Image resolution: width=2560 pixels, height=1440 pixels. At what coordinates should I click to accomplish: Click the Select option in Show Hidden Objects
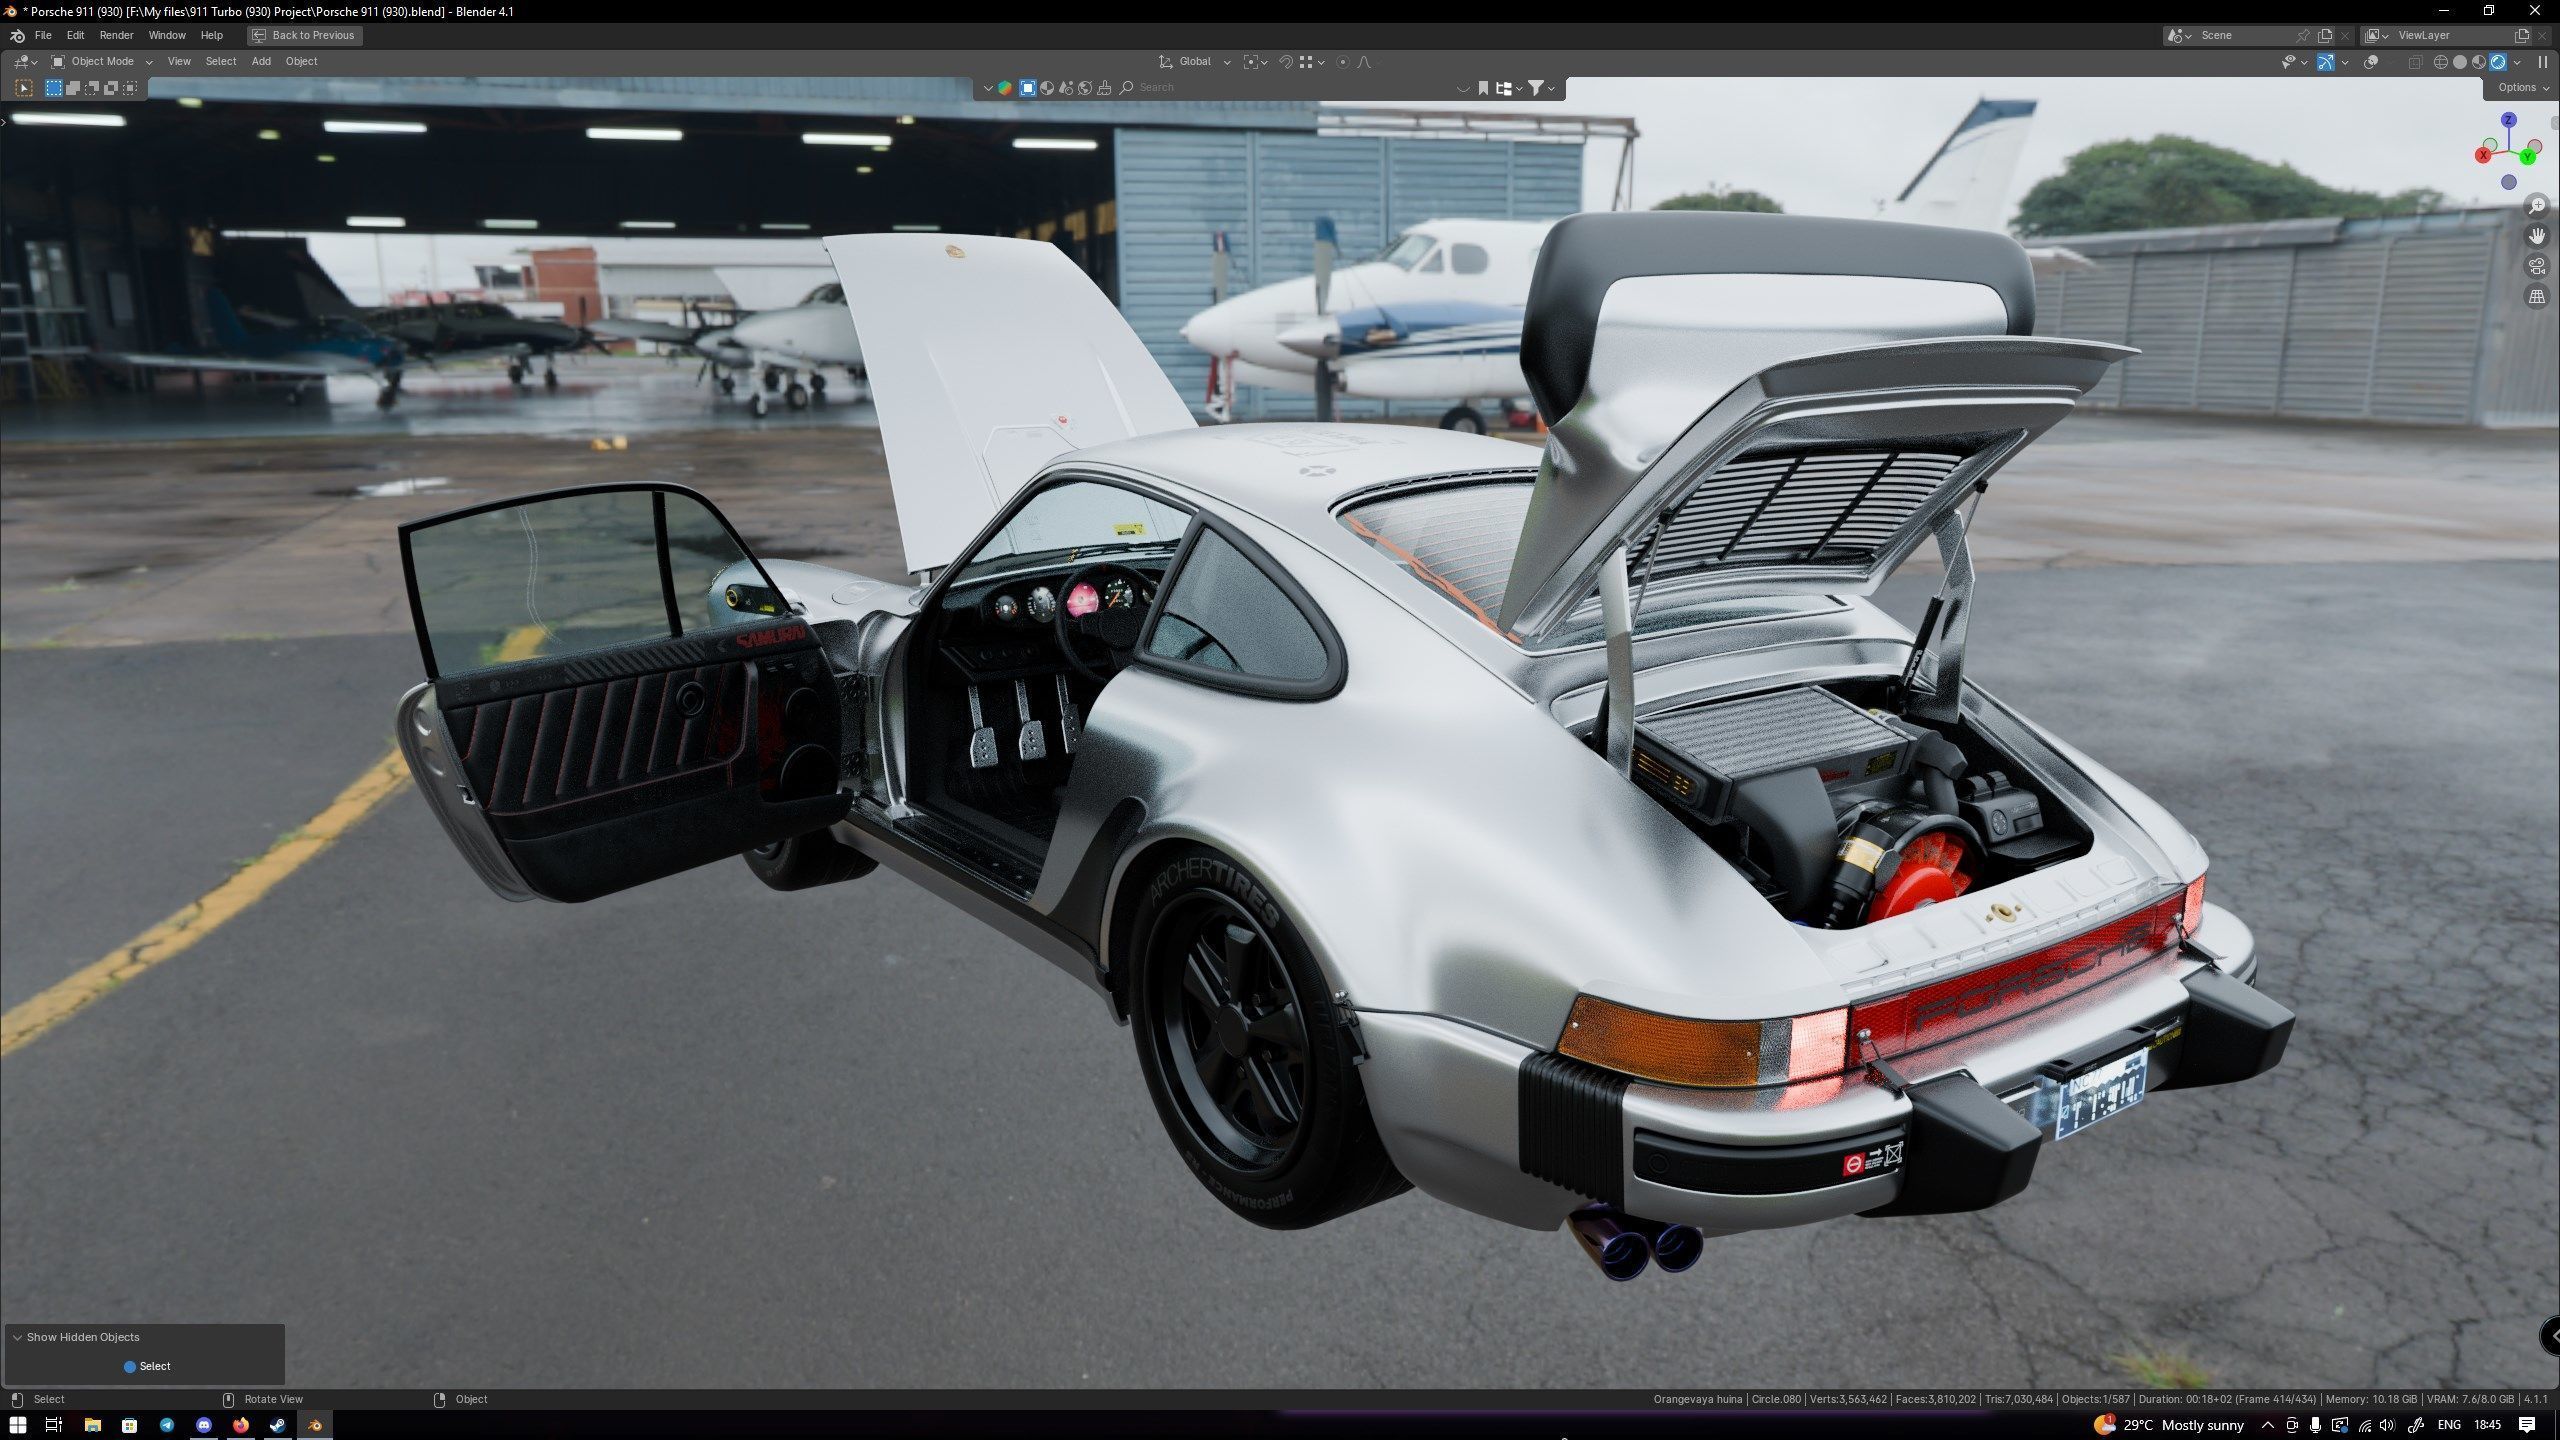147,1366
